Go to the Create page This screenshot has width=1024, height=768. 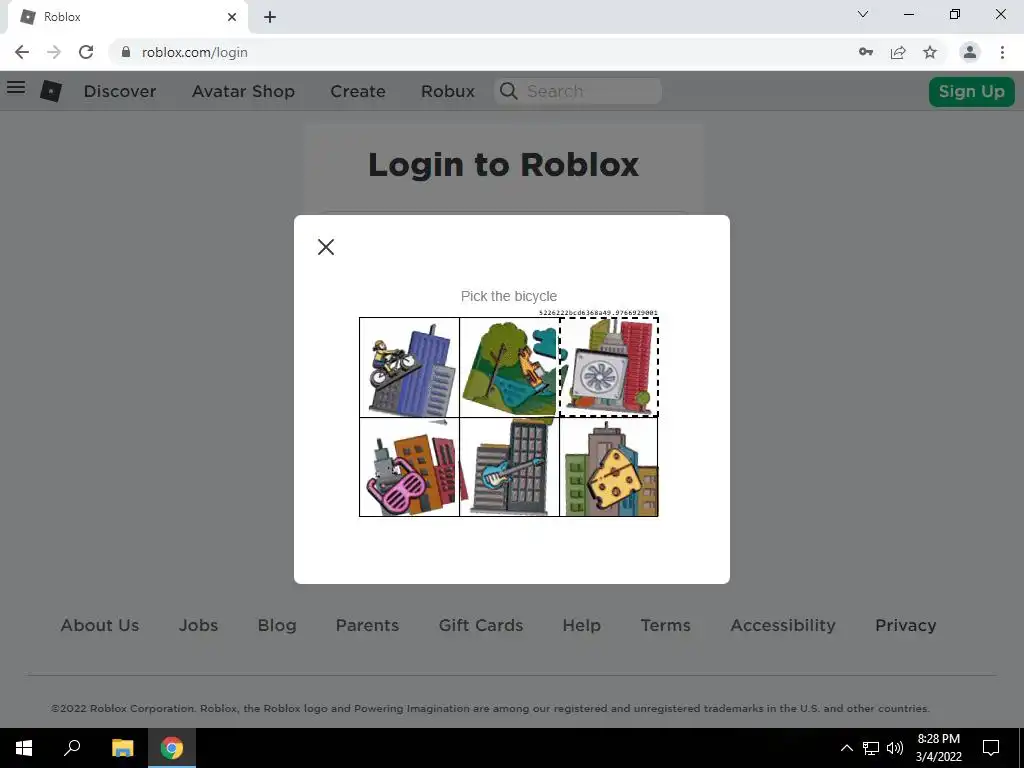[358, 91]
